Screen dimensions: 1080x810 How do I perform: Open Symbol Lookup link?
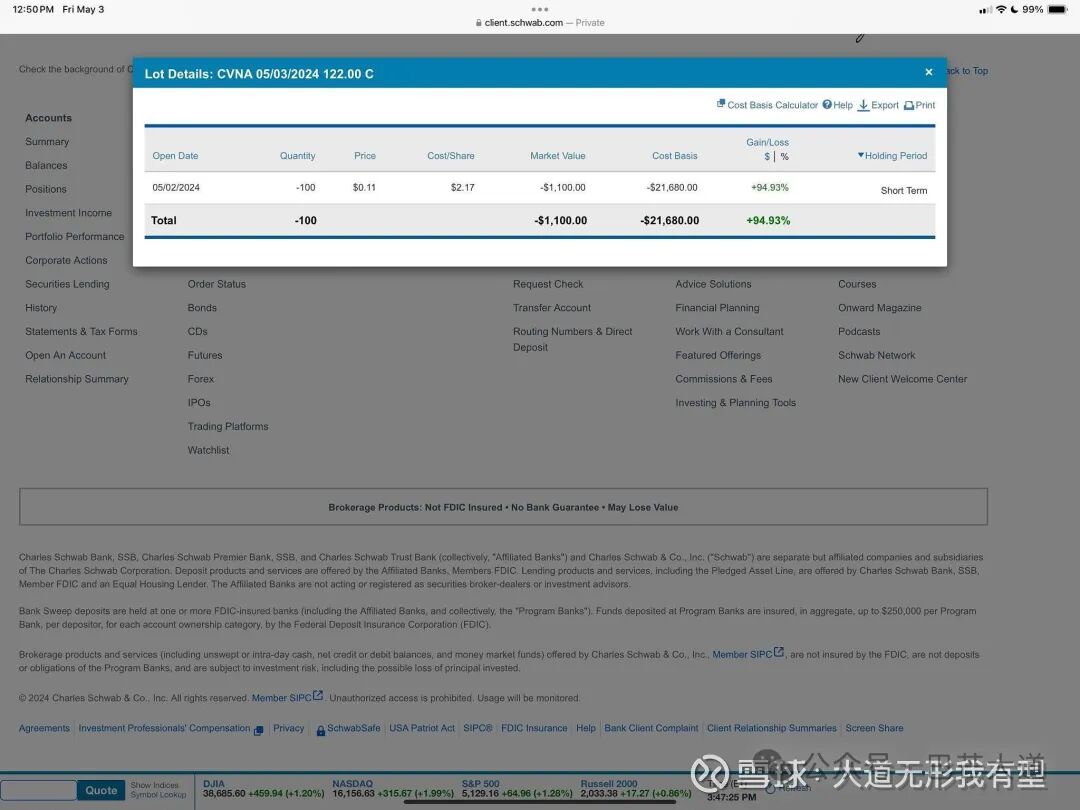coord(158,795)
